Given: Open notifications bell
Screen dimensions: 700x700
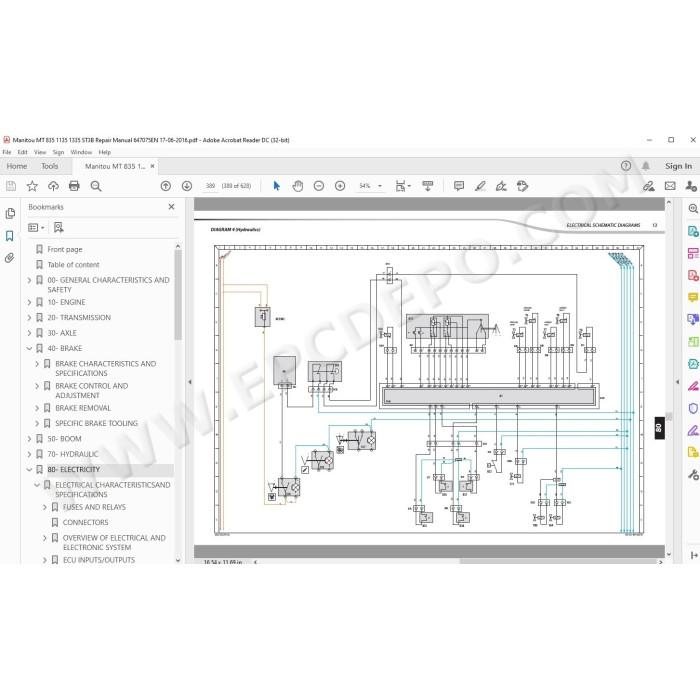Looking at the screenshot, I should pyautogui.click(x=646, y=166).
